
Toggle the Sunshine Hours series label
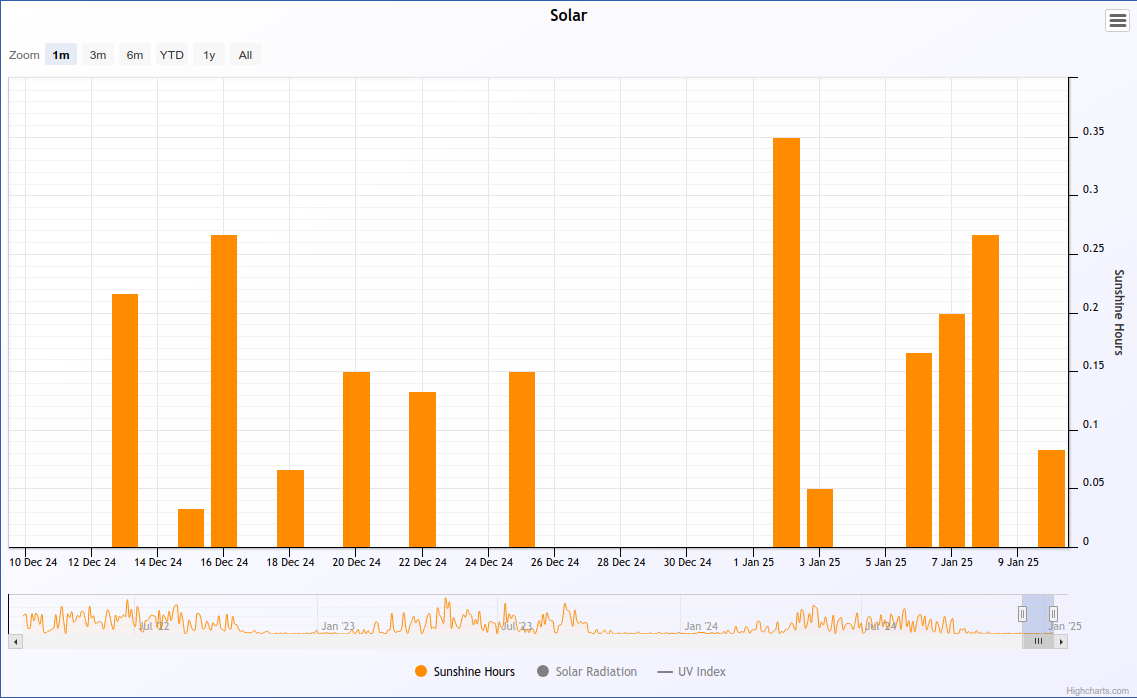click(x=474, y=672)
